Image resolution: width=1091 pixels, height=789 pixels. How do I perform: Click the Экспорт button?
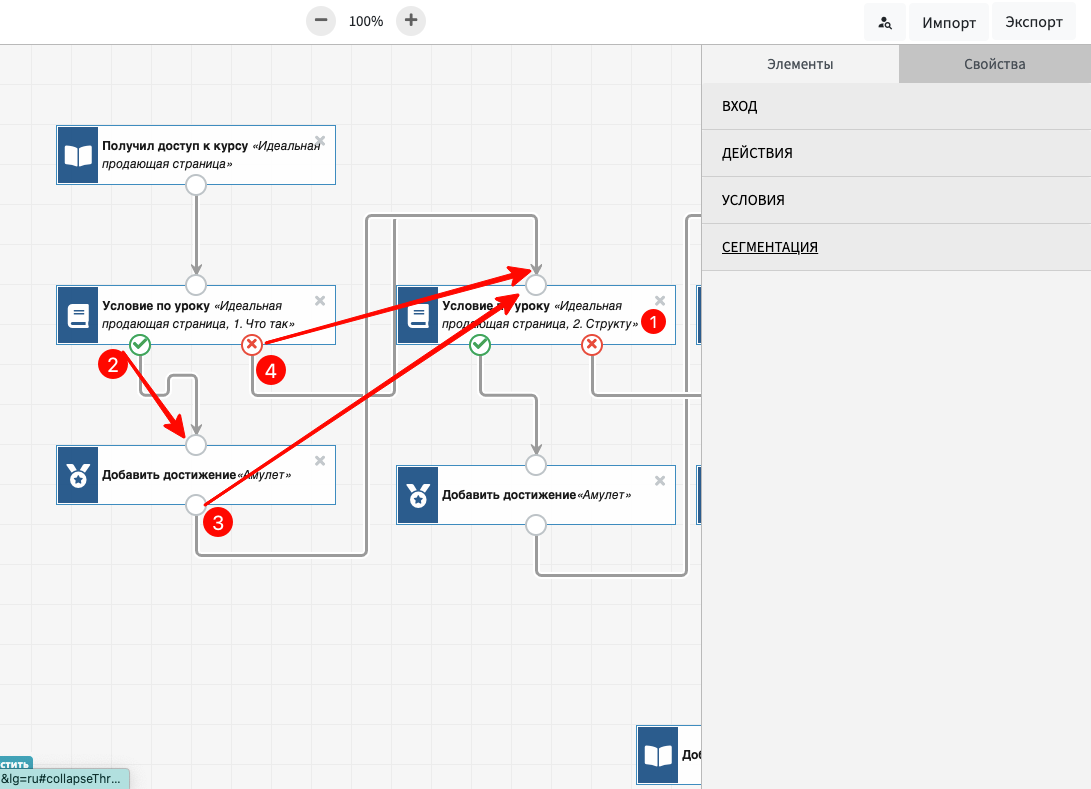tap(1033, 22)
